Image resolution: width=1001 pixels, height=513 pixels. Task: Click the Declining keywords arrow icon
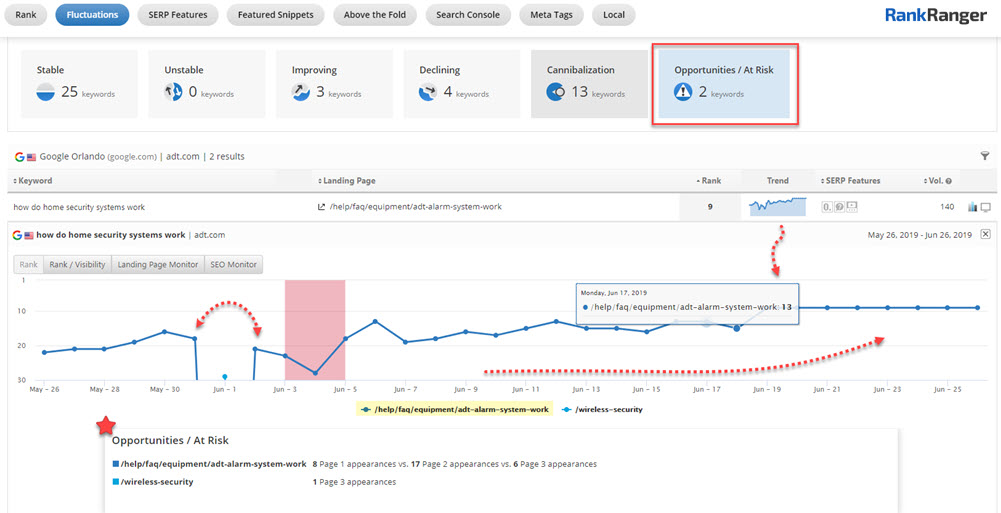pos(428,93)
